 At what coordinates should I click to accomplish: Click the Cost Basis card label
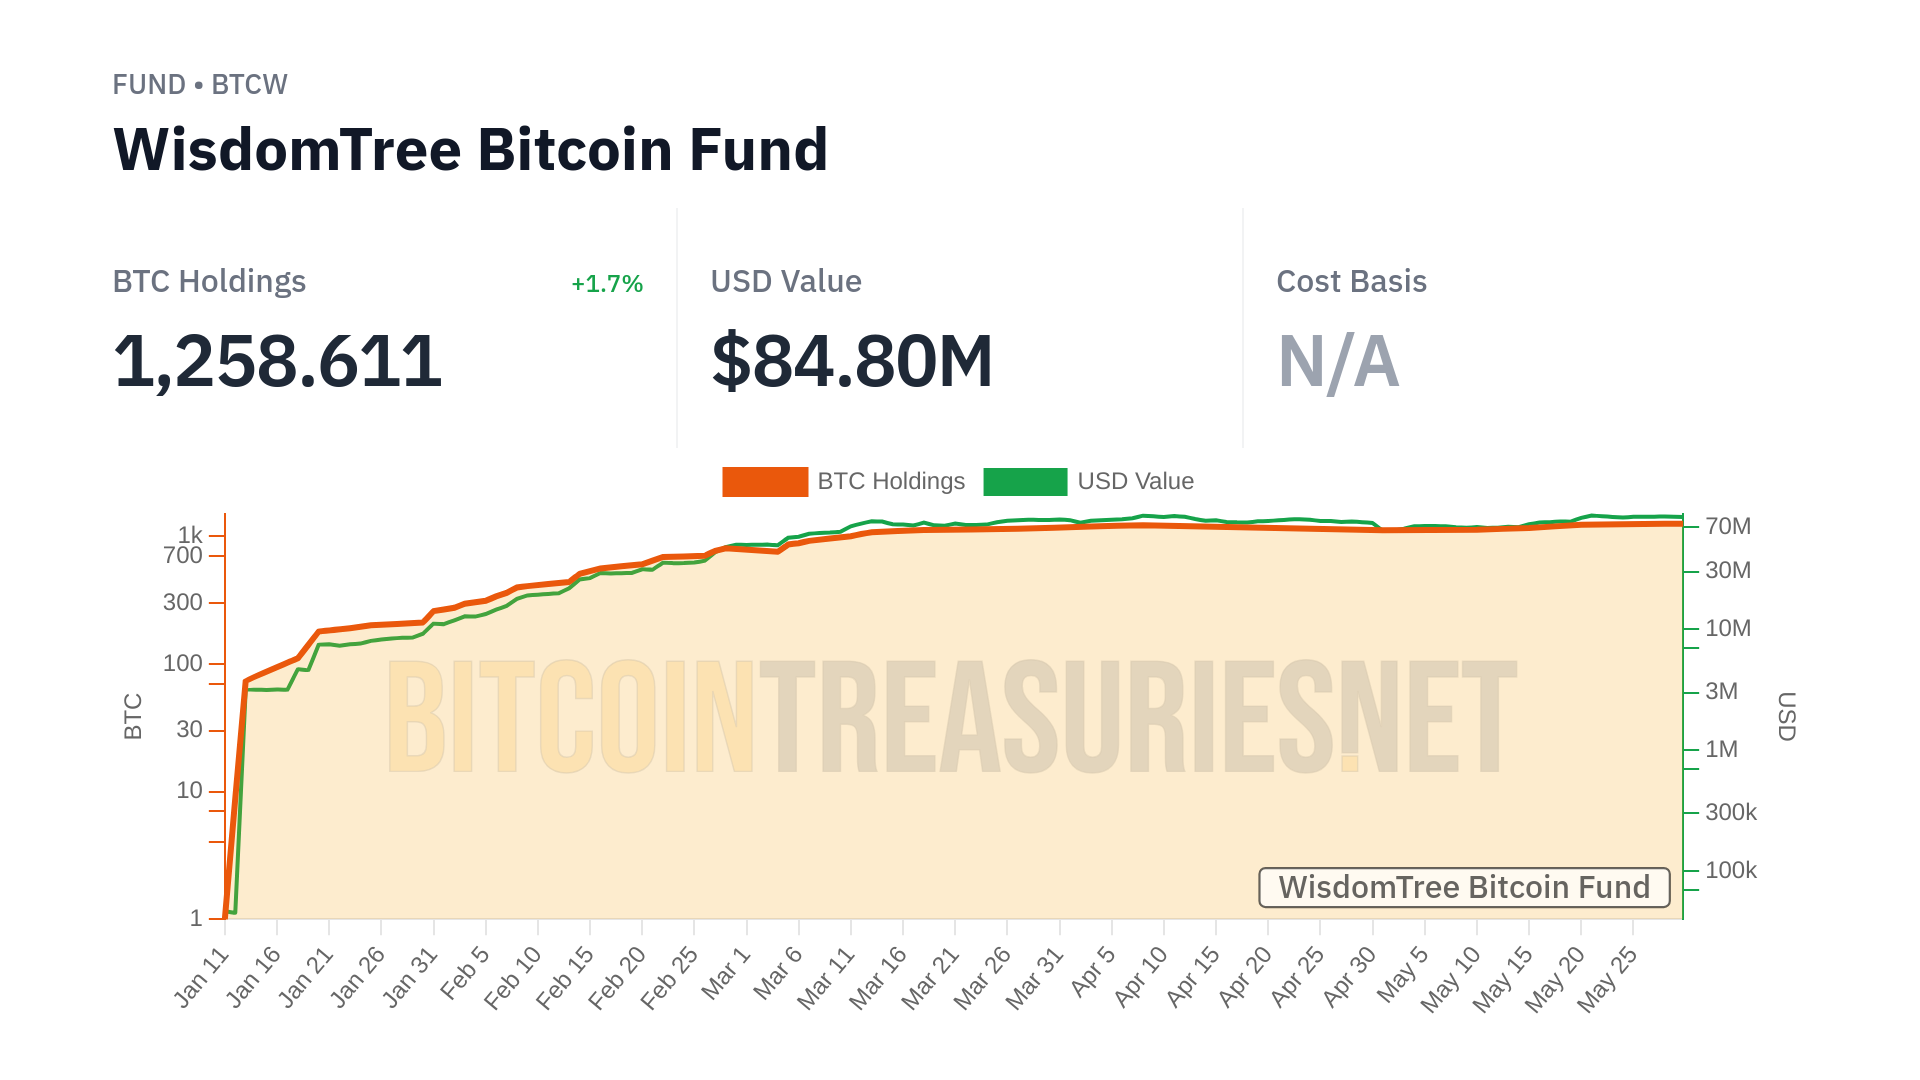(1351, 282)
